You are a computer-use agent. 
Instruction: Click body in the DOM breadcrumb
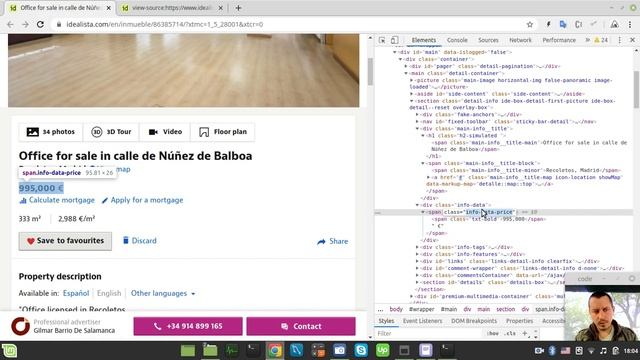pyautogui.click(x=396, y=309)
